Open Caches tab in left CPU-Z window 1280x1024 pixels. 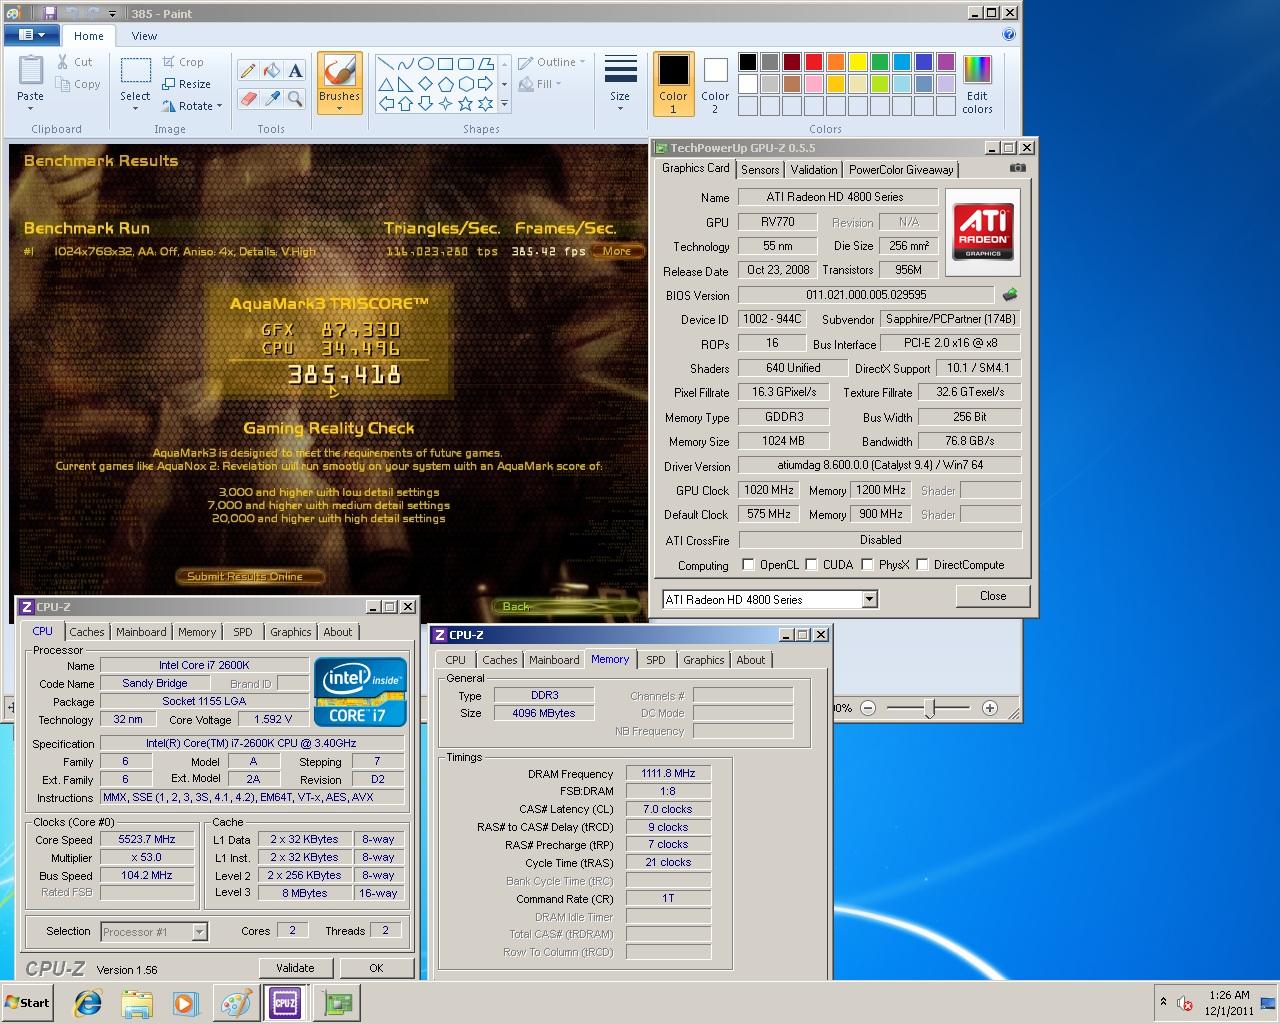(x=87, y=632)
